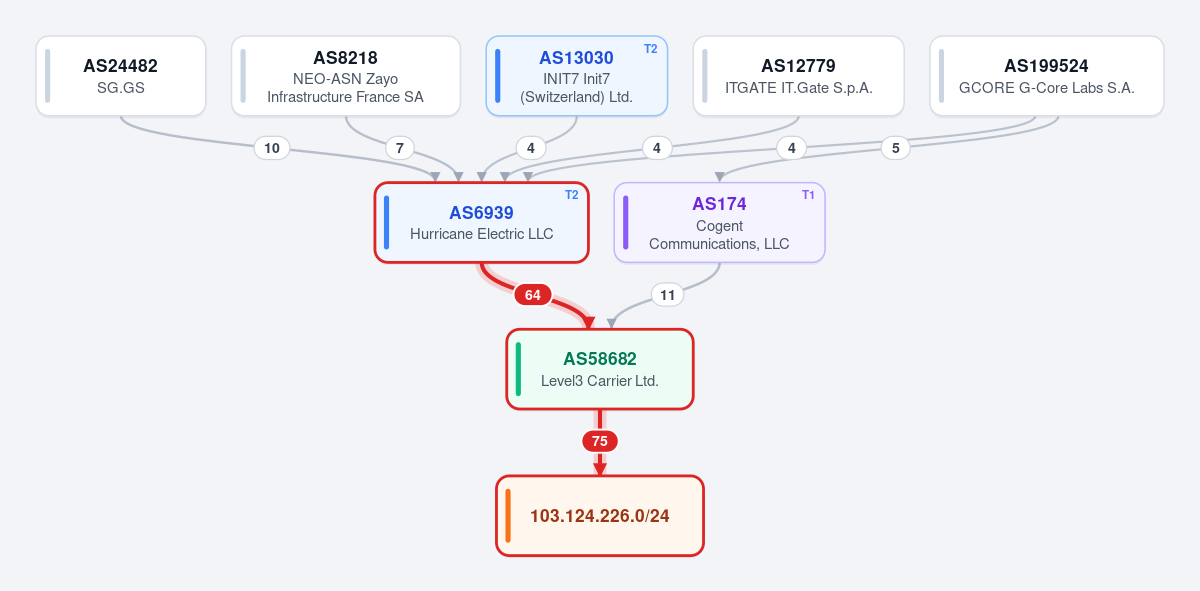Screen dimensions: 1200x591
Task: Select the AS13030 INIT7 node
Action: point(577,76)
